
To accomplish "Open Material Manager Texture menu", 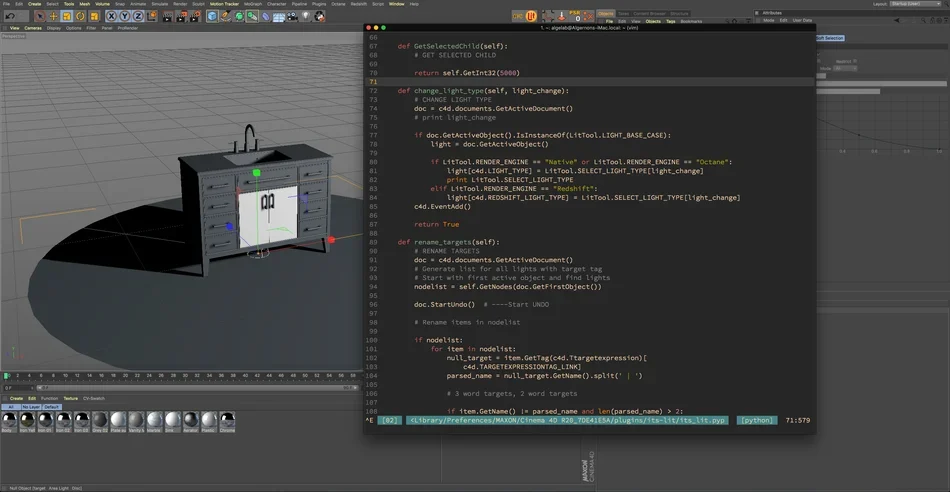I will [71, 399].
